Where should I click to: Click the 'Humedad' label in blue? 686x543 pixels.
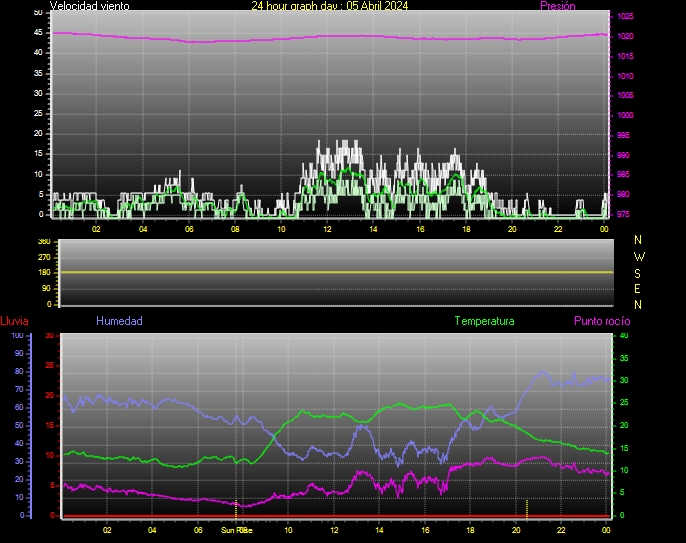tap(119, 321)
